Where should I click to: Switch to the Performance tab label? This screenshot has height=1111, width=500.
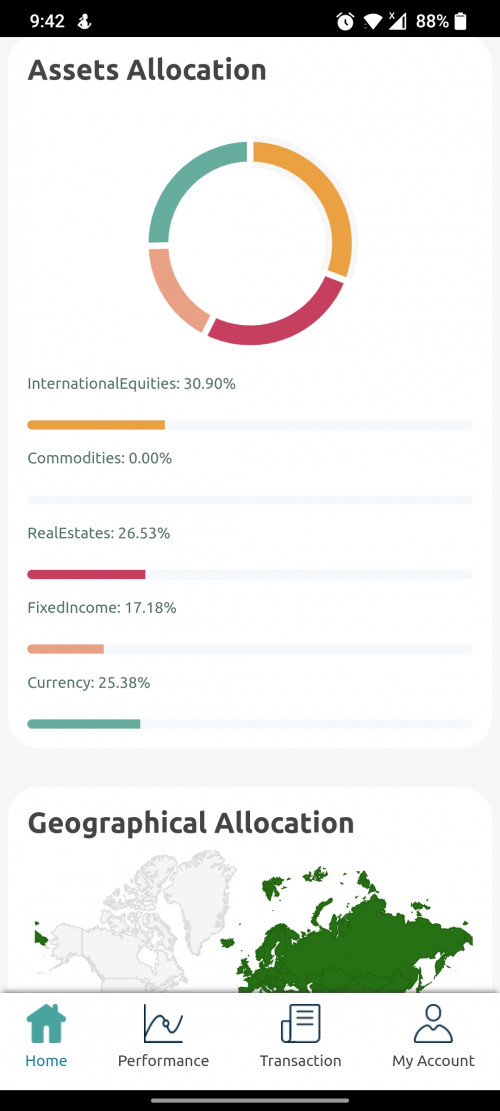(x=163, y=1061)
